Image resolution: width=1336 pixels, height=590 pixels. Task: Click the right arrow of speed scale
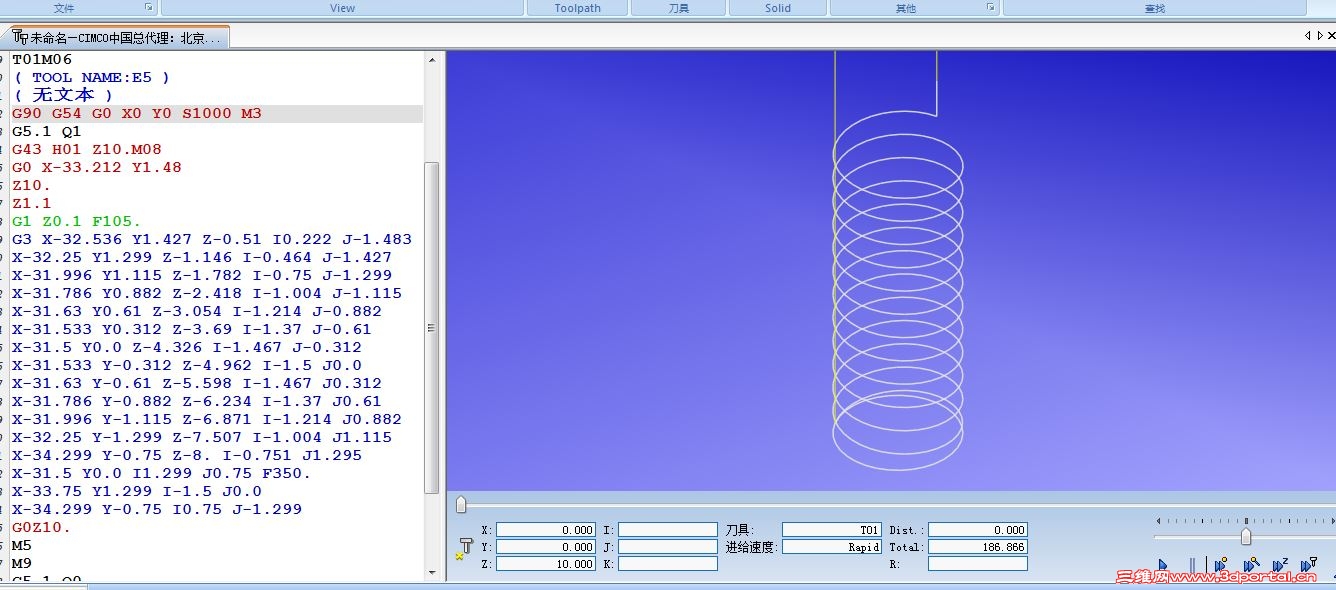[x=1332, y=521]
